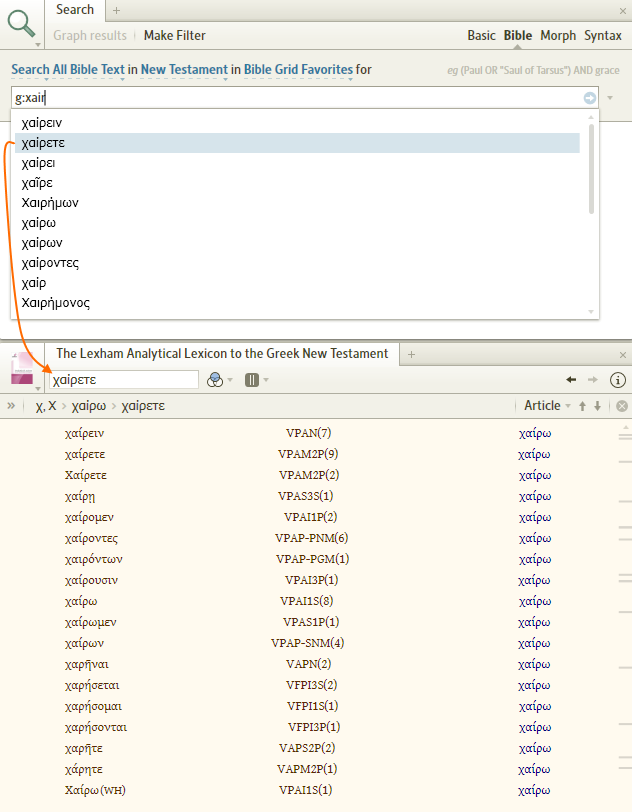Choose suggestion Χαιρήμονος
This screenshot has width=632, height=812.
coord(297,303)
